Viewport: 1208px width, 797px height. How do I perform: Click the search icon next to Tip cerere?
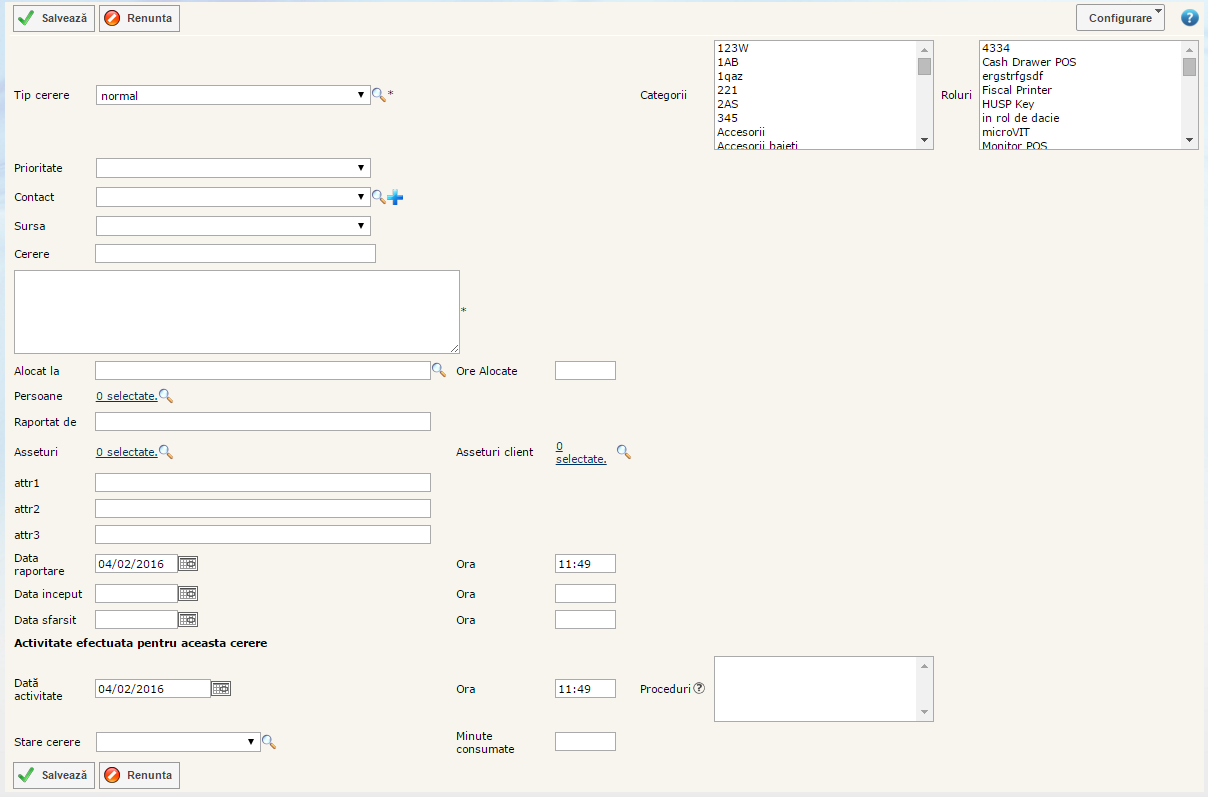pos(378,95)
